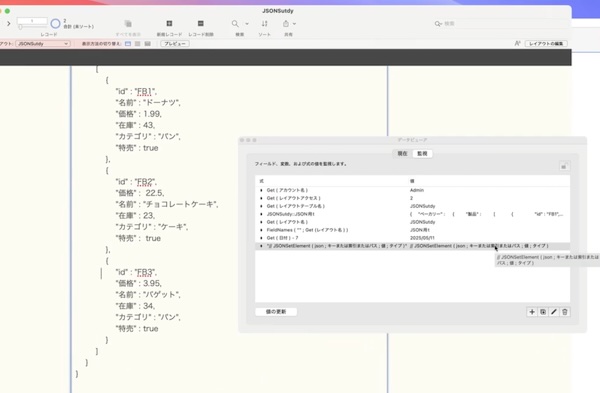This screenshot has width=600, height=393.
Task: Select the Get ( レイアウト名 ) expression row
Action: (x=412, y=222)
